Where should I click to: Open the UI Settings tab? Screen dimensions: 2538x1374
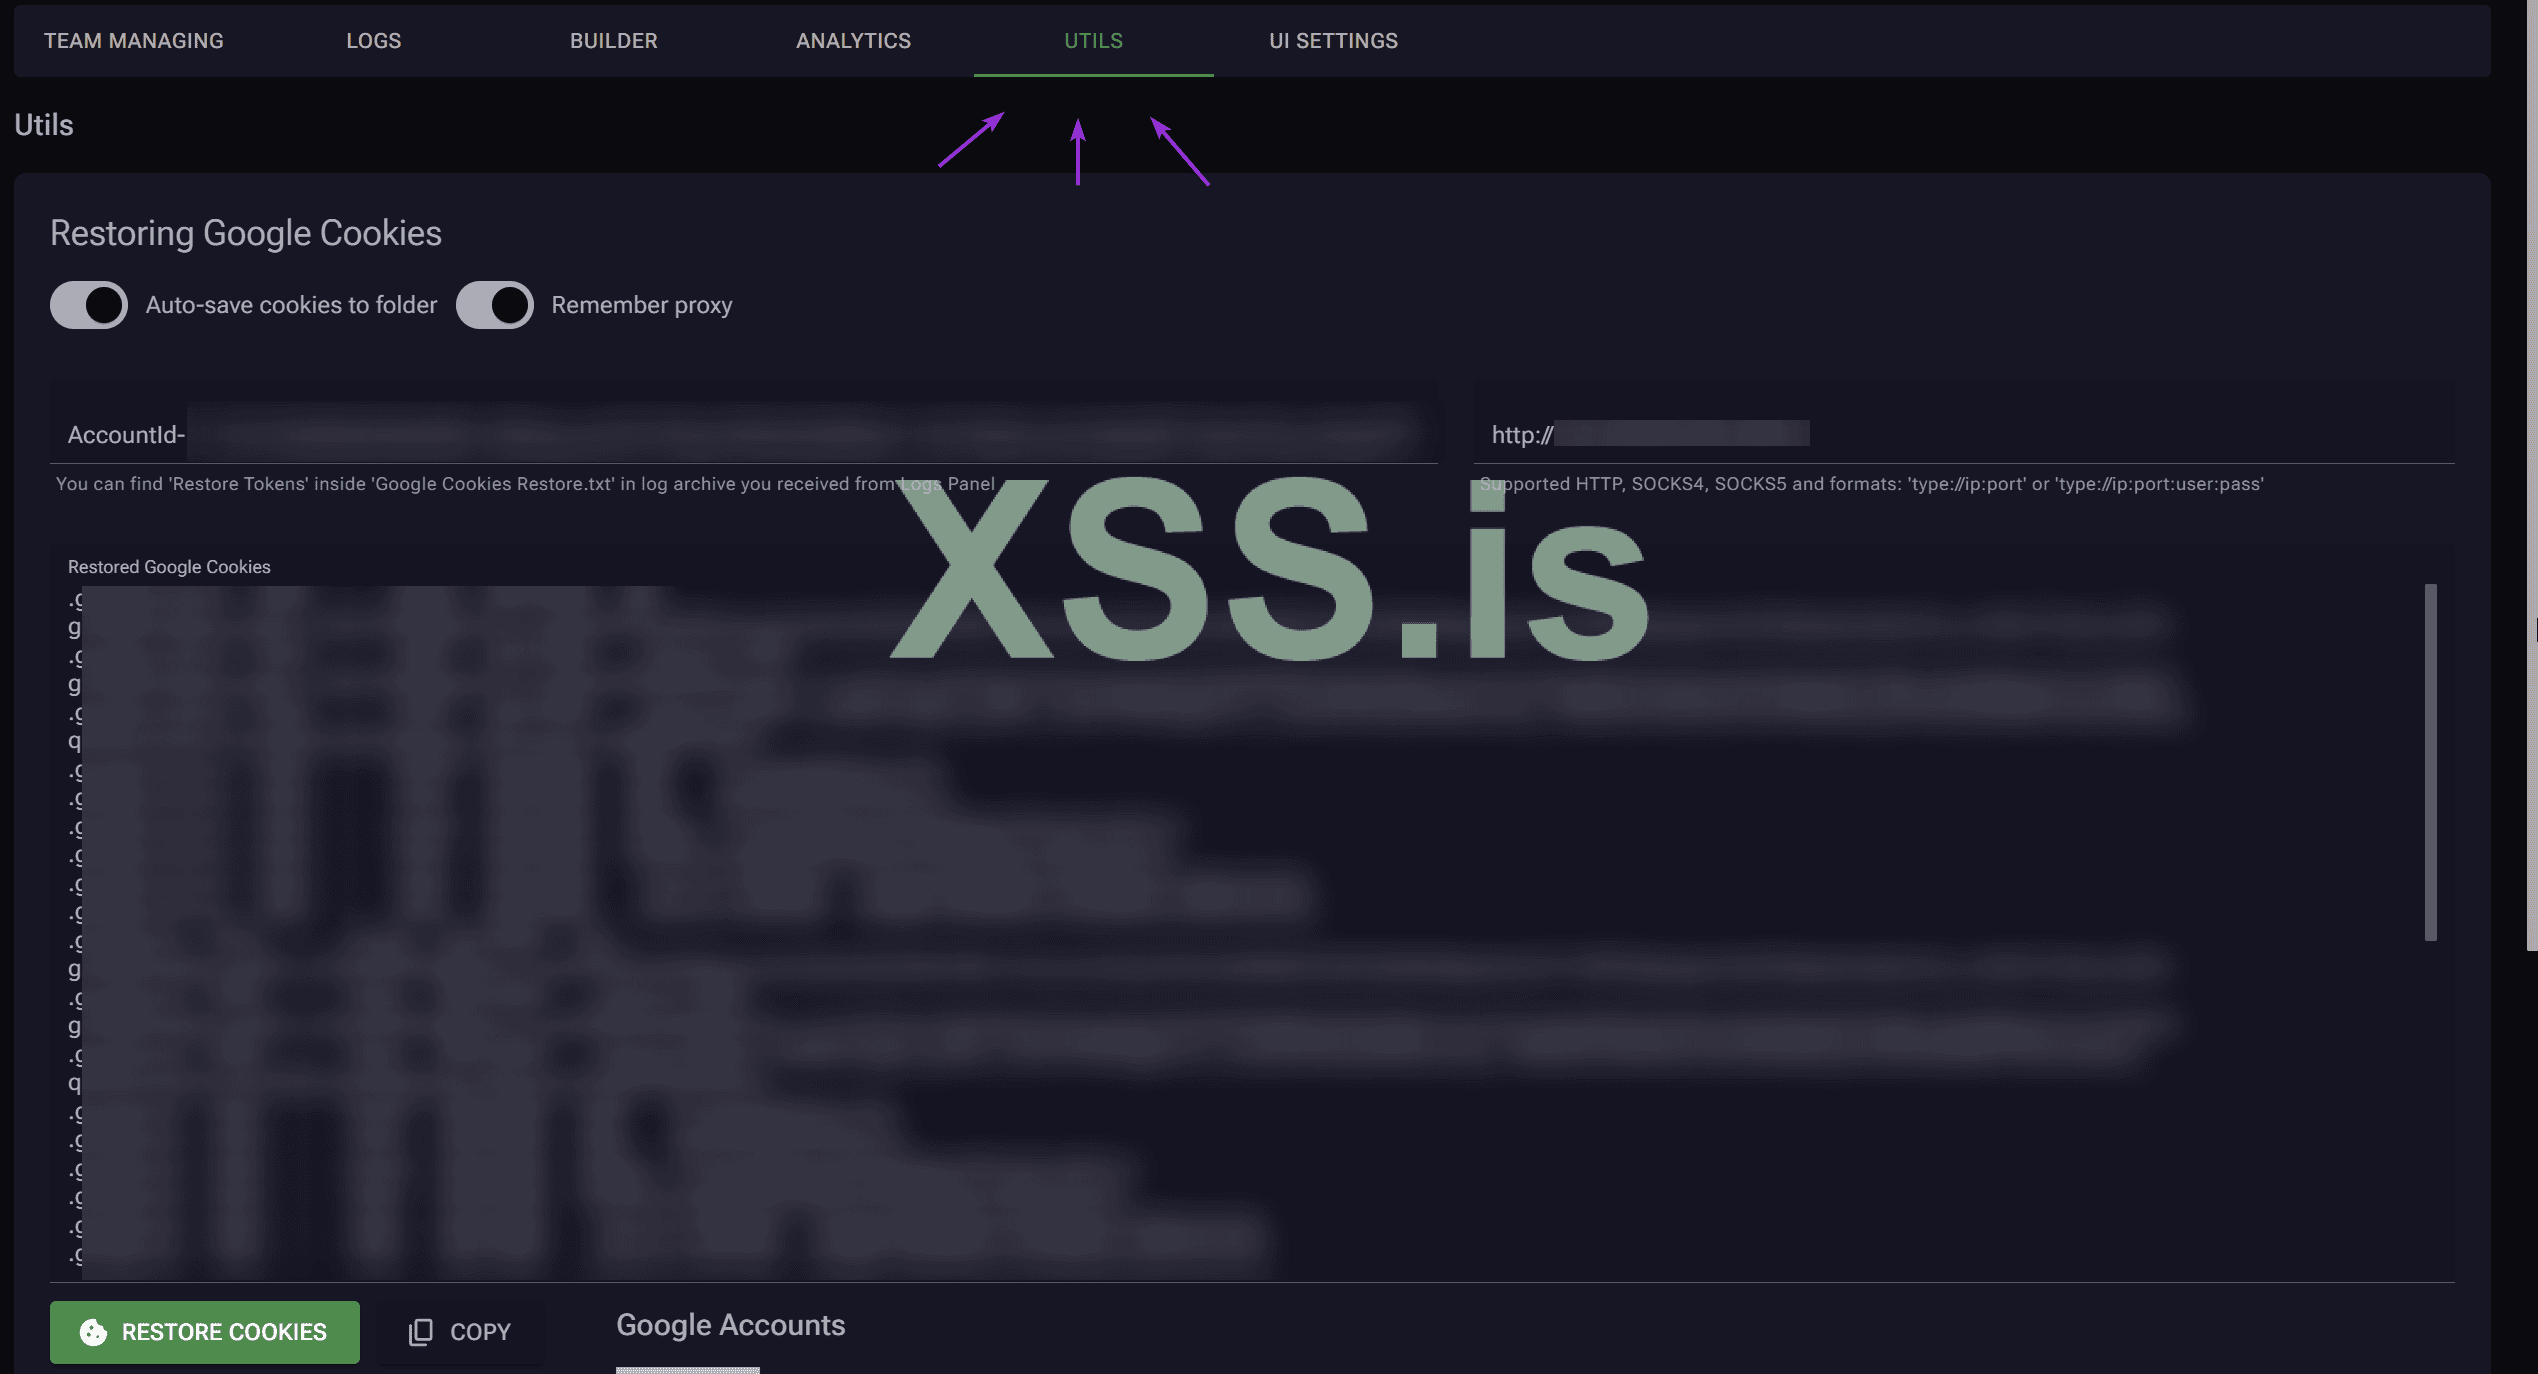(1333, 41)
